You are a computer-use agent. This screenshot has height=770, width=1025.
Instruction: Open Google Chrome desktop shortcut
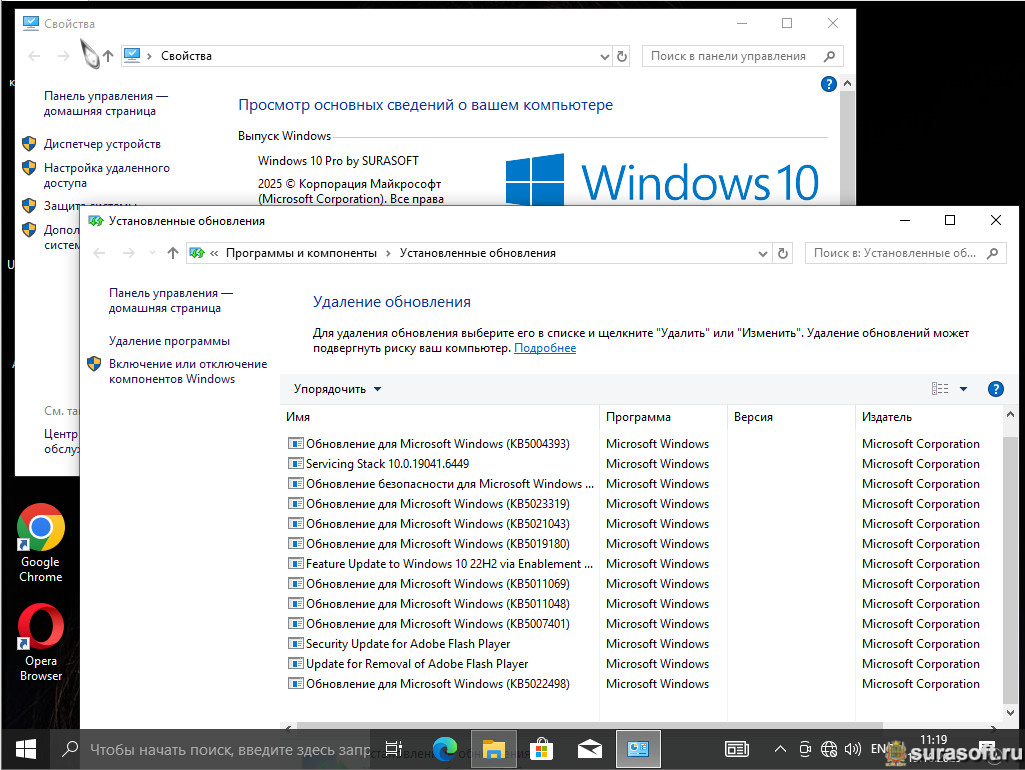[x=41, y=543]
